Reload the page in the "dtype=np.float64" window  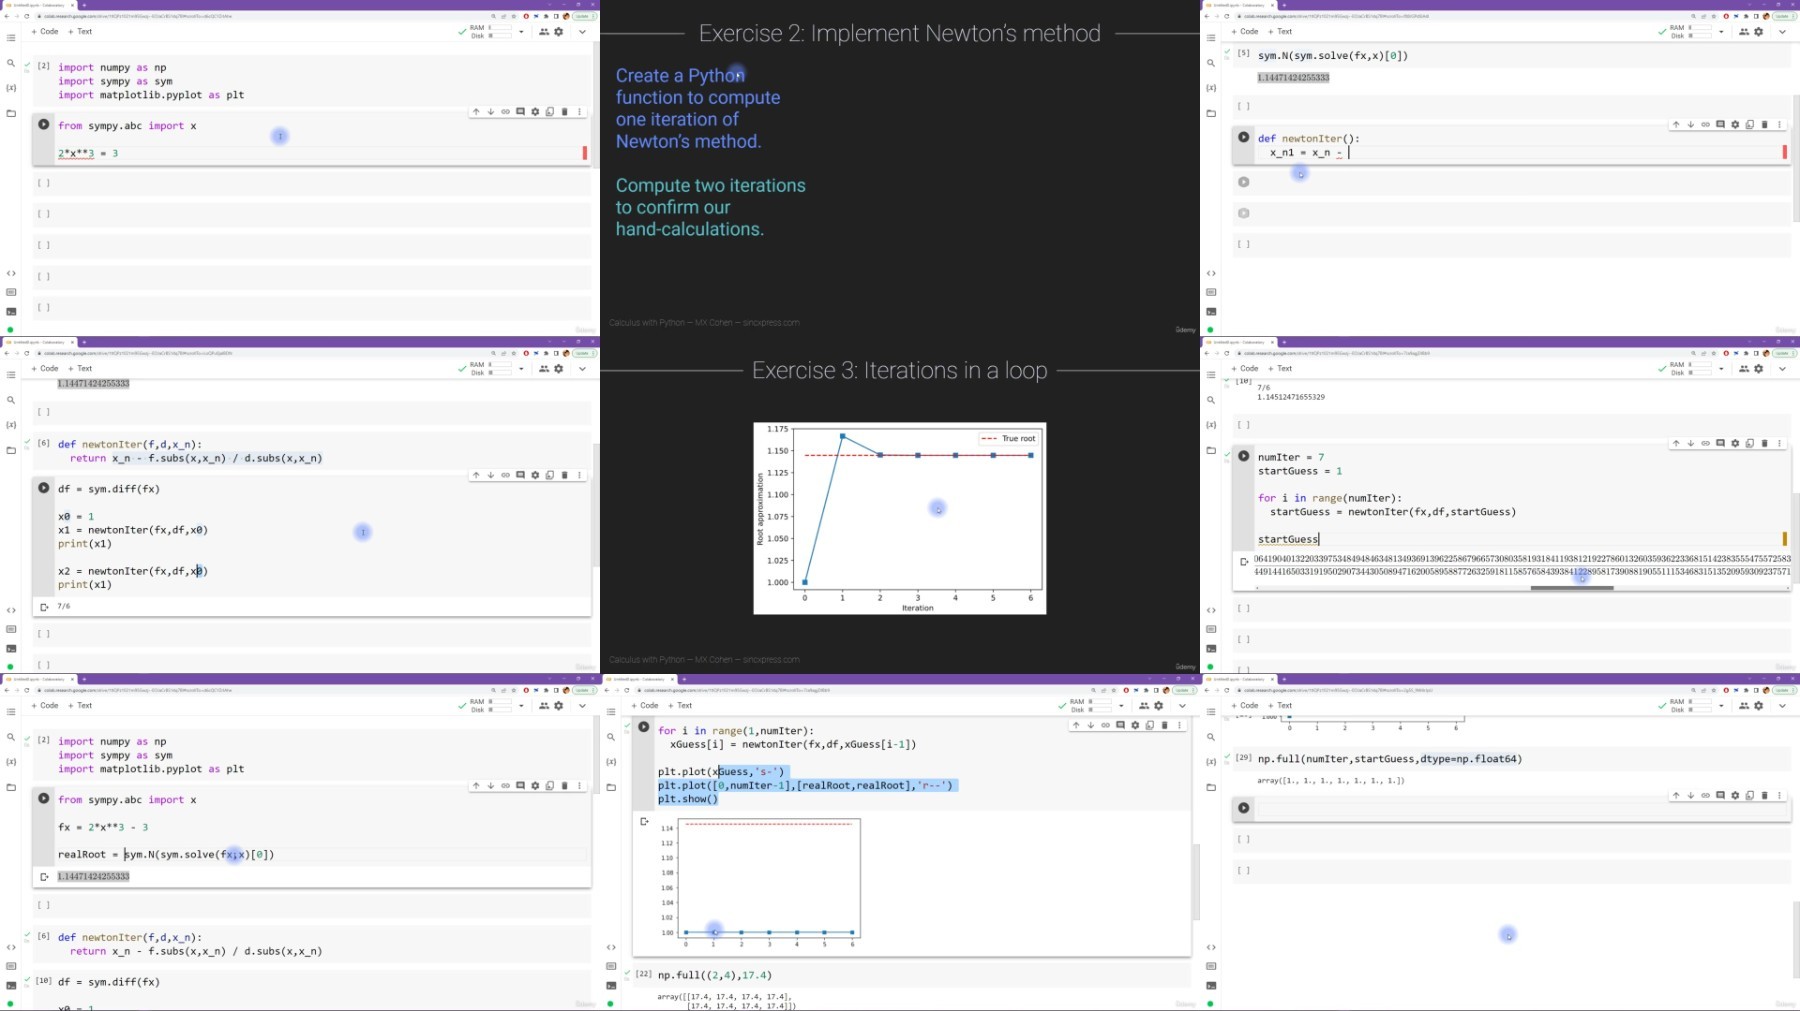tap(1227, 690)
